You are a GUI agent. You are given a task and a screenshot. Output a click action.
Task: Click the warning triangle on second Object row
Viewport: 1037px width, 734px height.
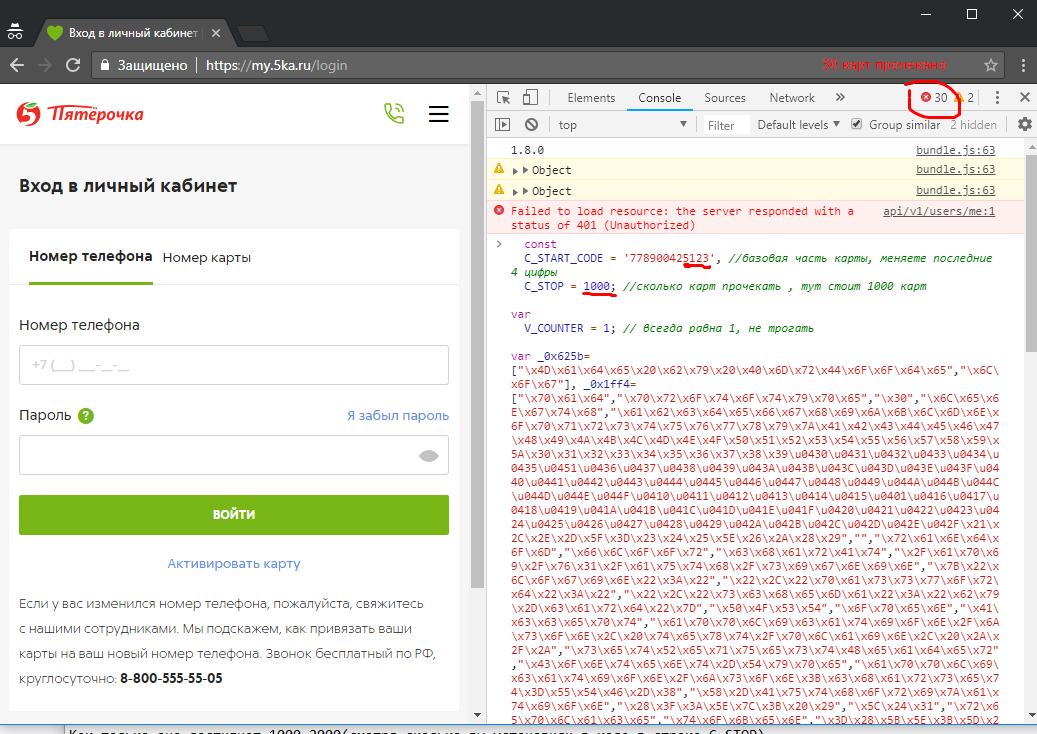tap(499, 190)
